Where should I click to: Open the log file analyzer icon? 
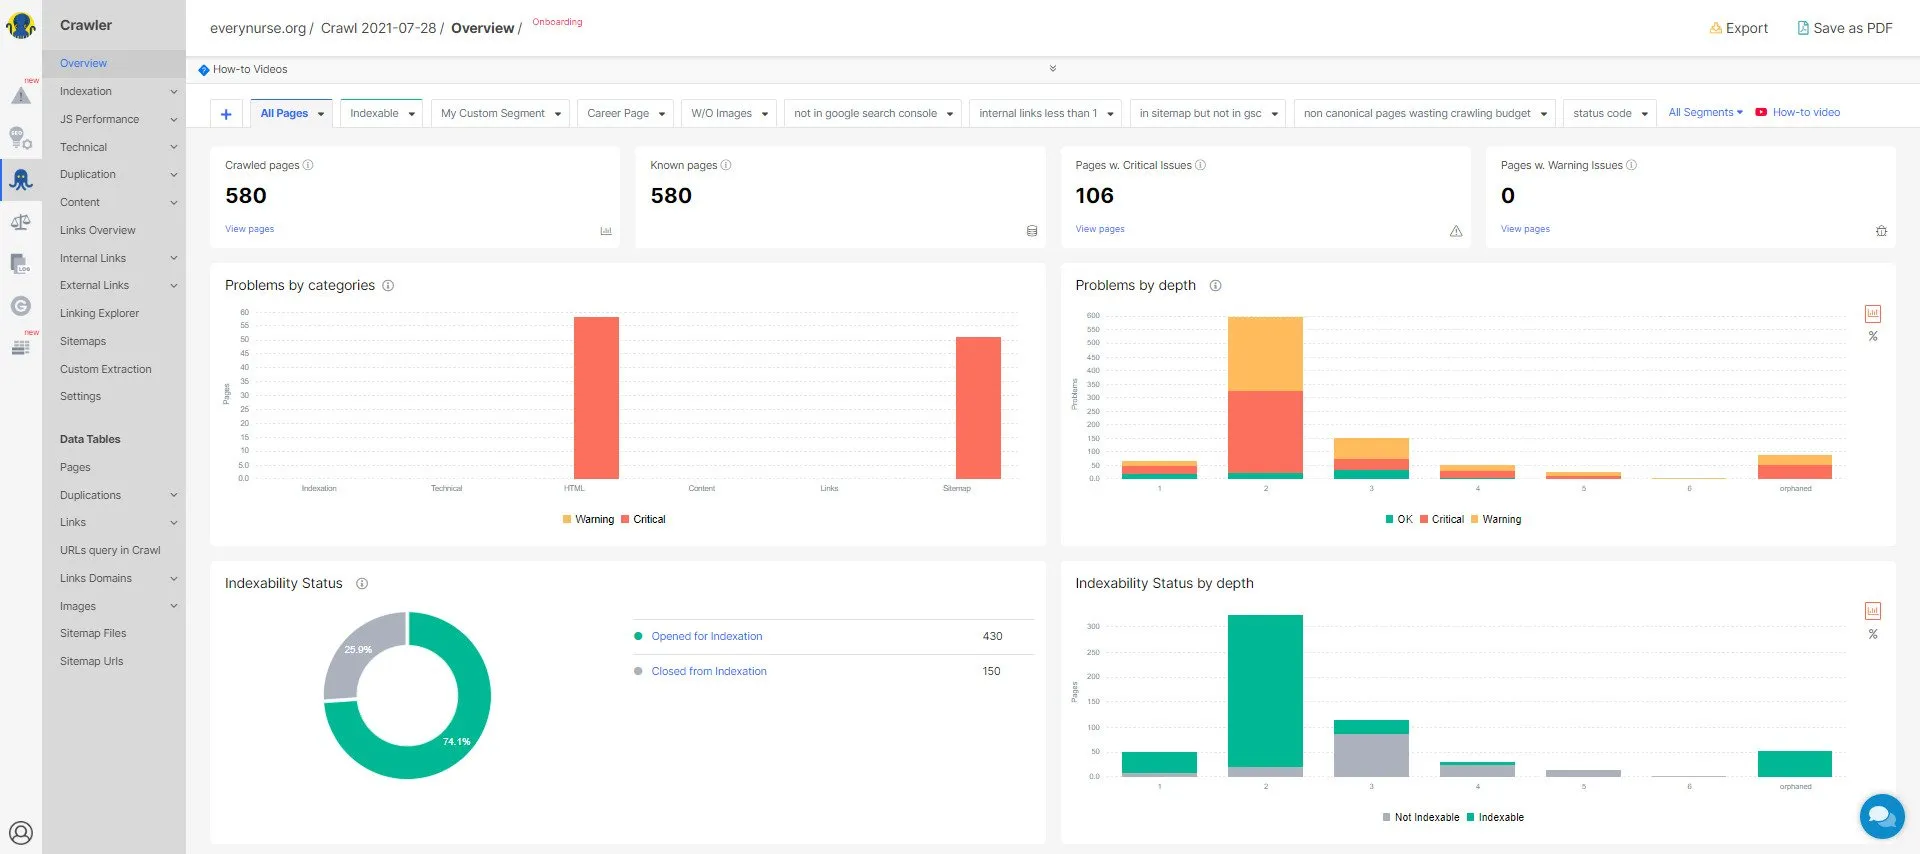[x=20, y=264]
